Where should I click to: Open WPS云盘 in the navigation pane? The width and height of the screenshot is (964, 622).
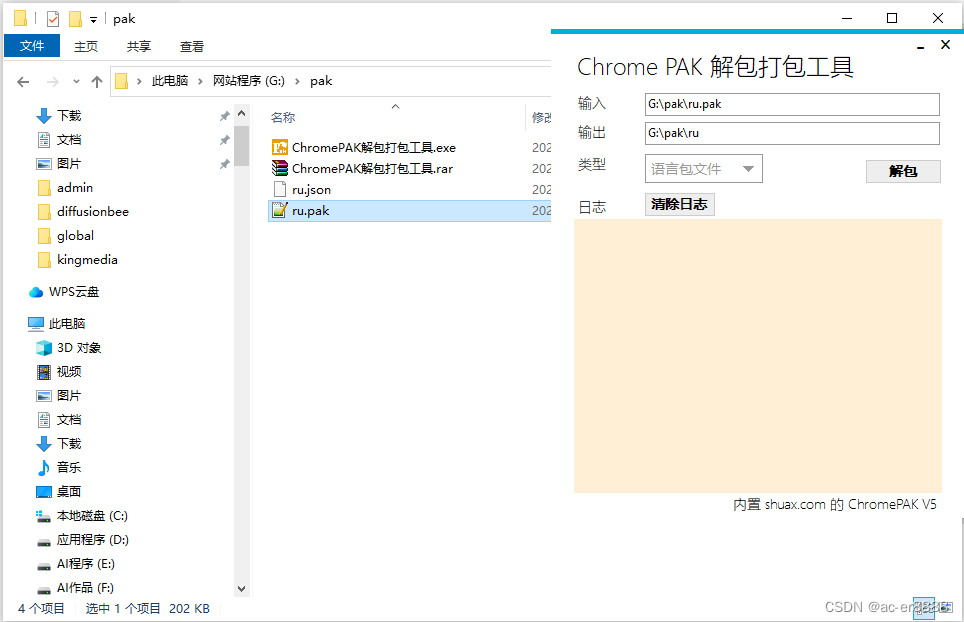click(x=74, y=292)
